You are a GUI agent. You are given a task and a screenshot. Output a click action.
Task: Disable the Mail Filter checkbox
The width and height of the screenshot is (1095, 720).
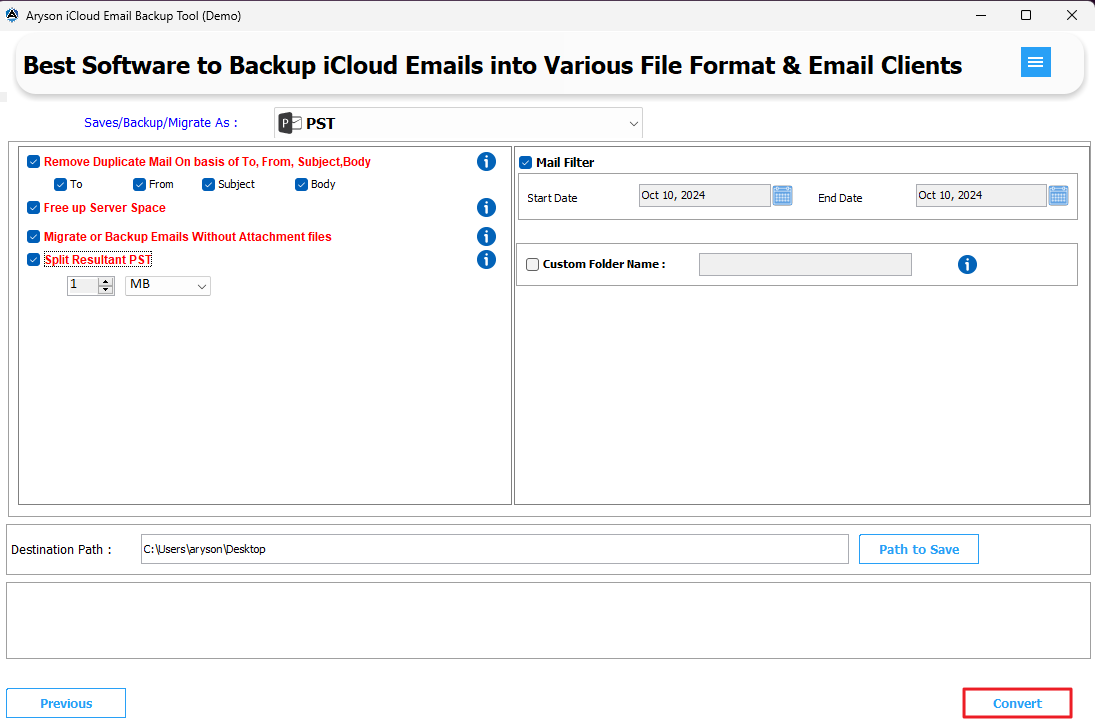coord(526,163)
